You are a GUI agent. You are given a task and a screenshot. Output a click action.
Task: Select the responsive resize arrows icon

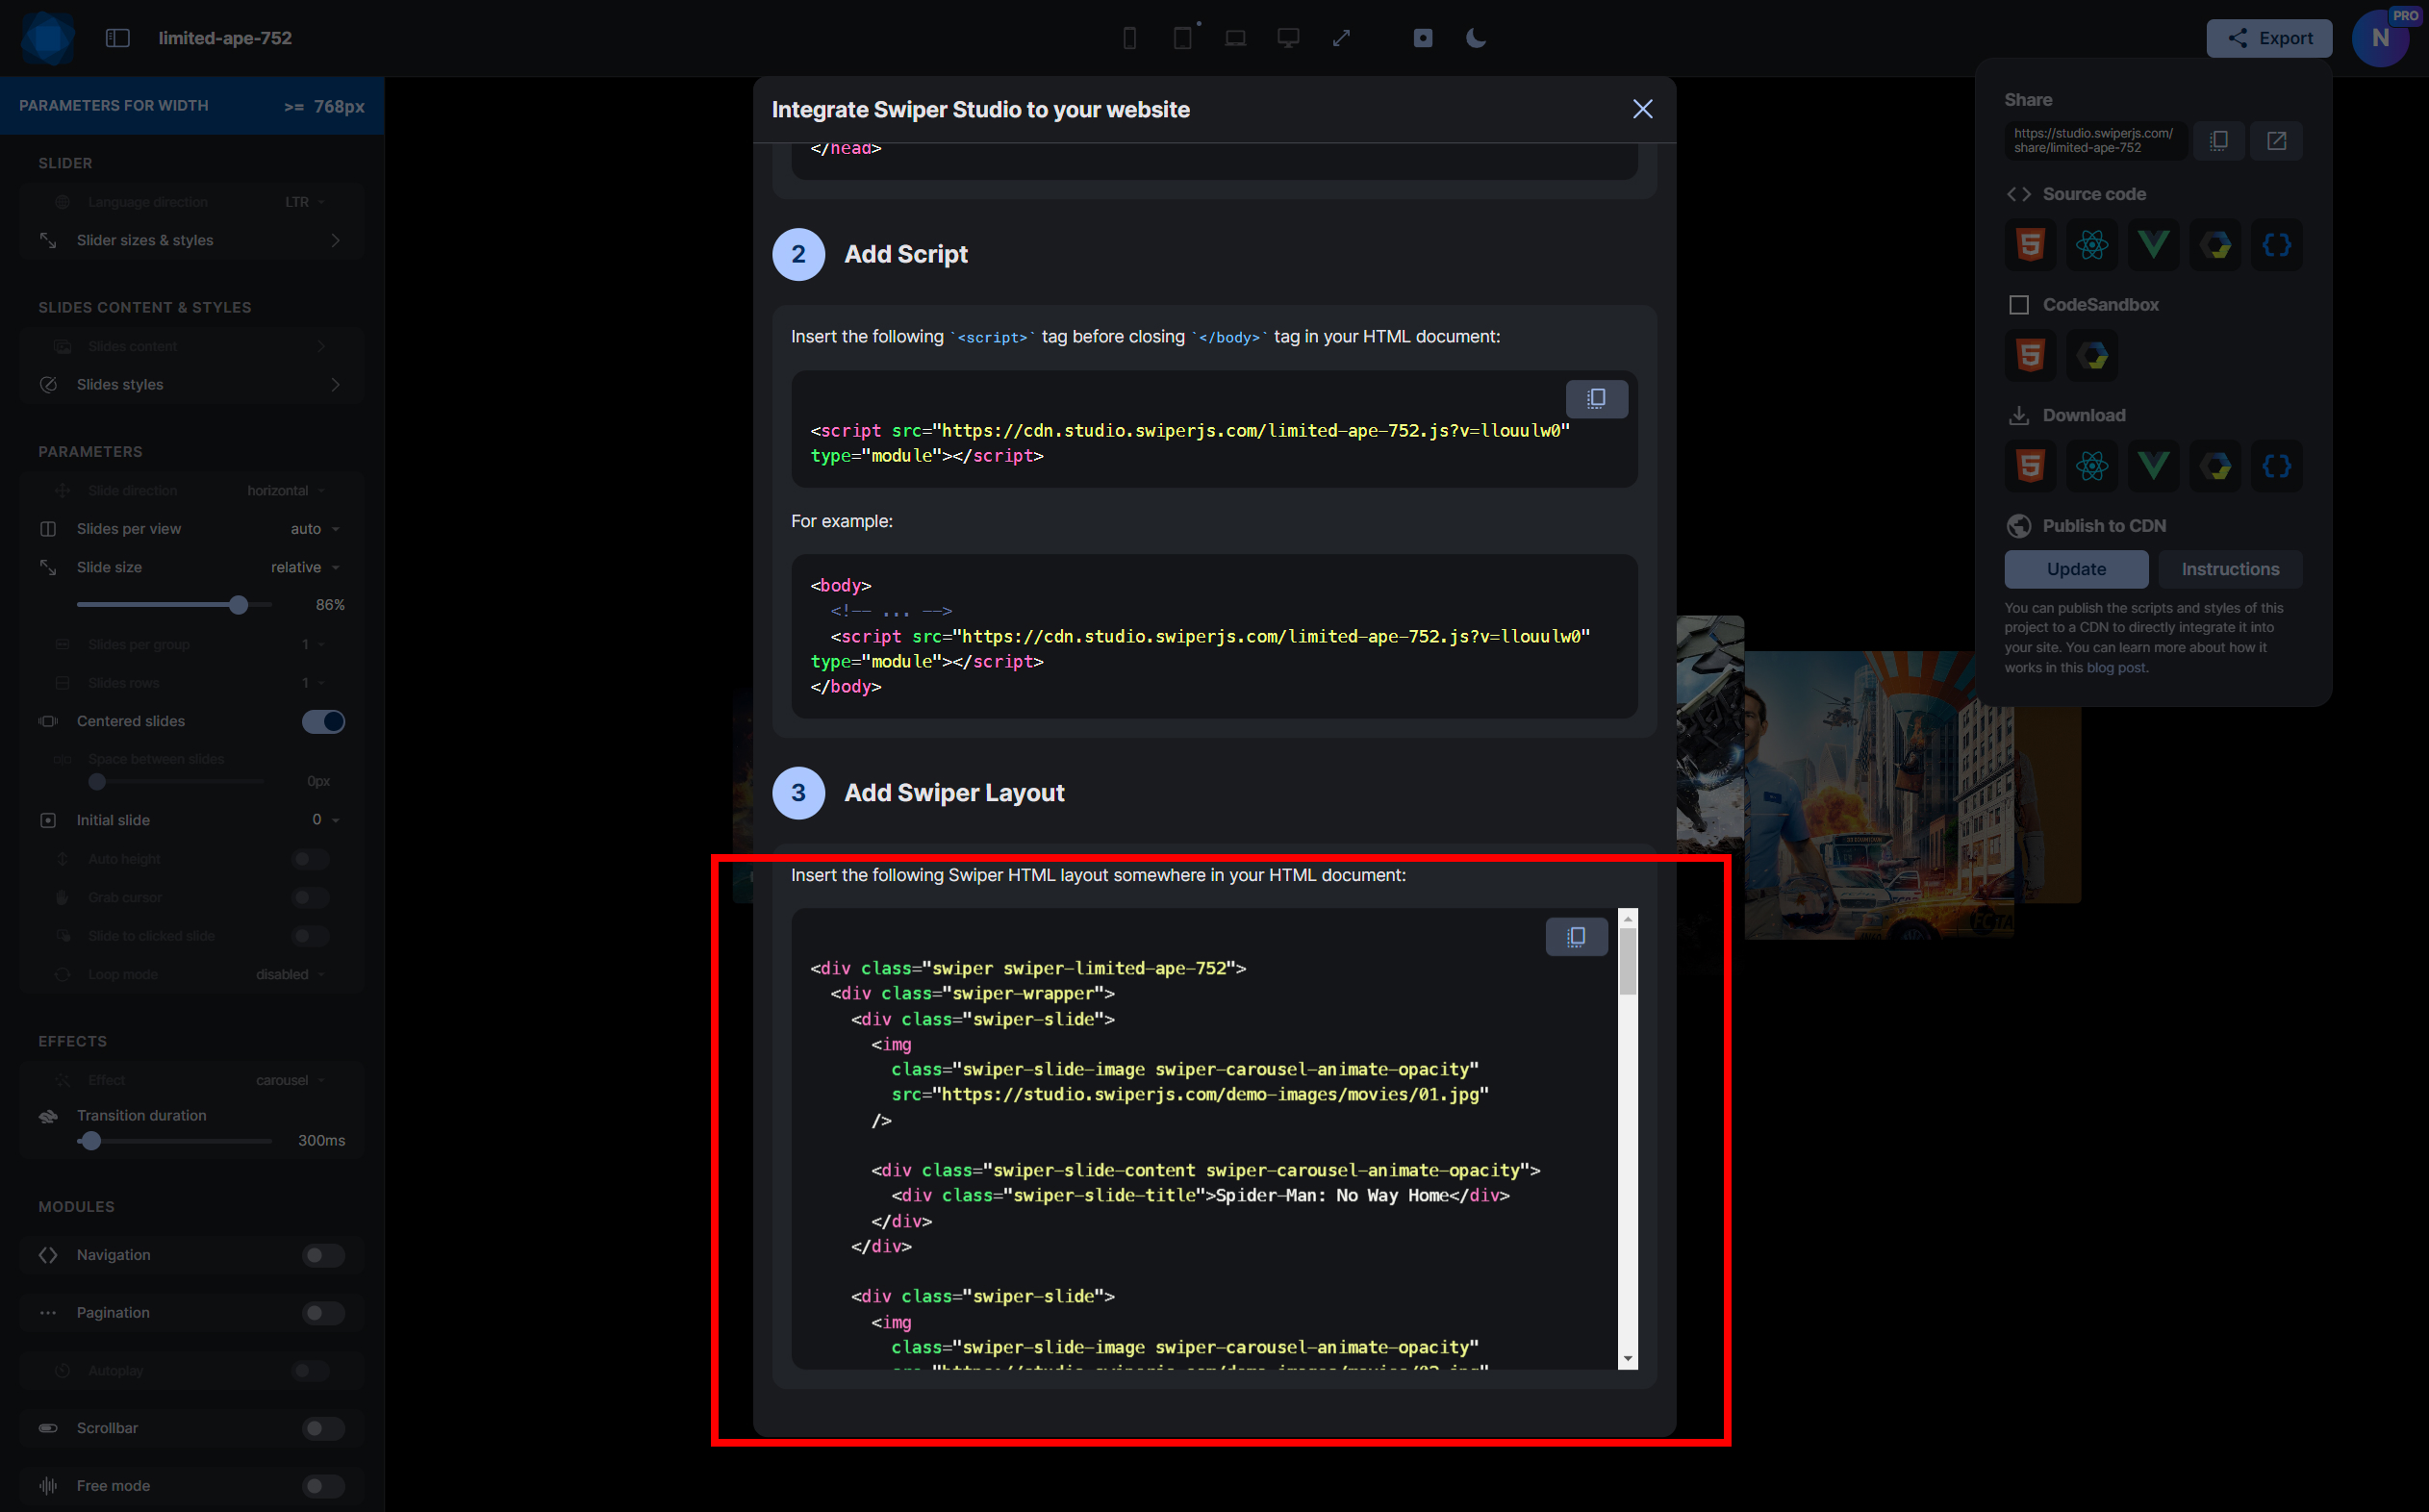(1342, 38)
